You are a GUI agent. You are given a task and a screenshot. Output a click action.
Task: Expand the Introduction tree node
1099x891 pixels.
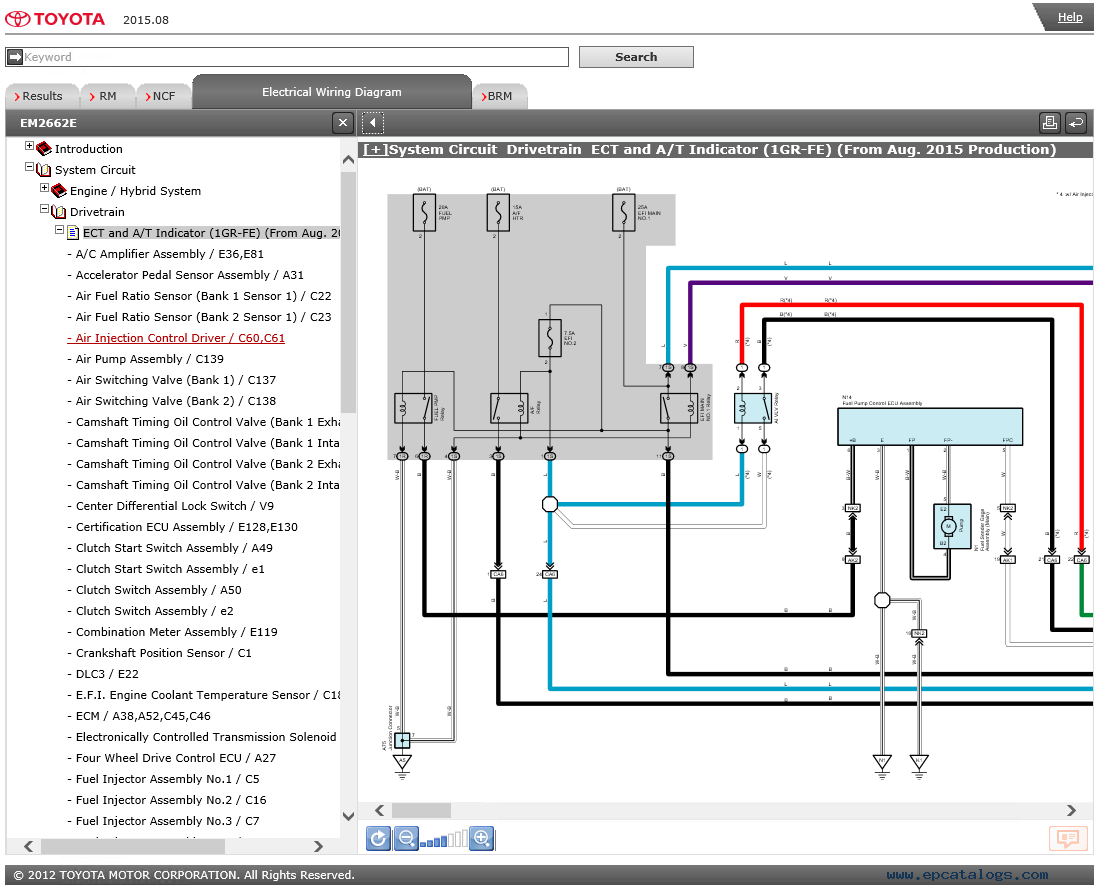tap(29, 146)
